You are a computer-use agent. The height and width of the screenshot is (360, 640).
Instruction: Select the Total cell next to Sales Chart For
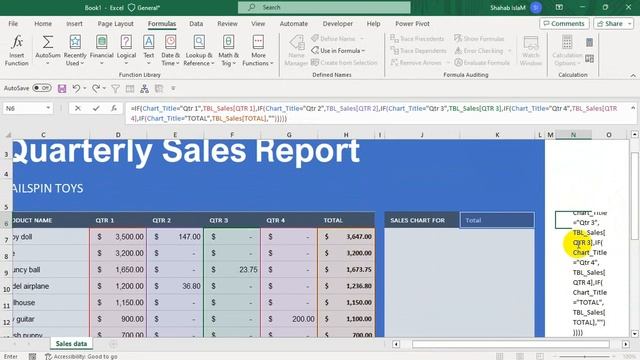[x=497, y=220]
